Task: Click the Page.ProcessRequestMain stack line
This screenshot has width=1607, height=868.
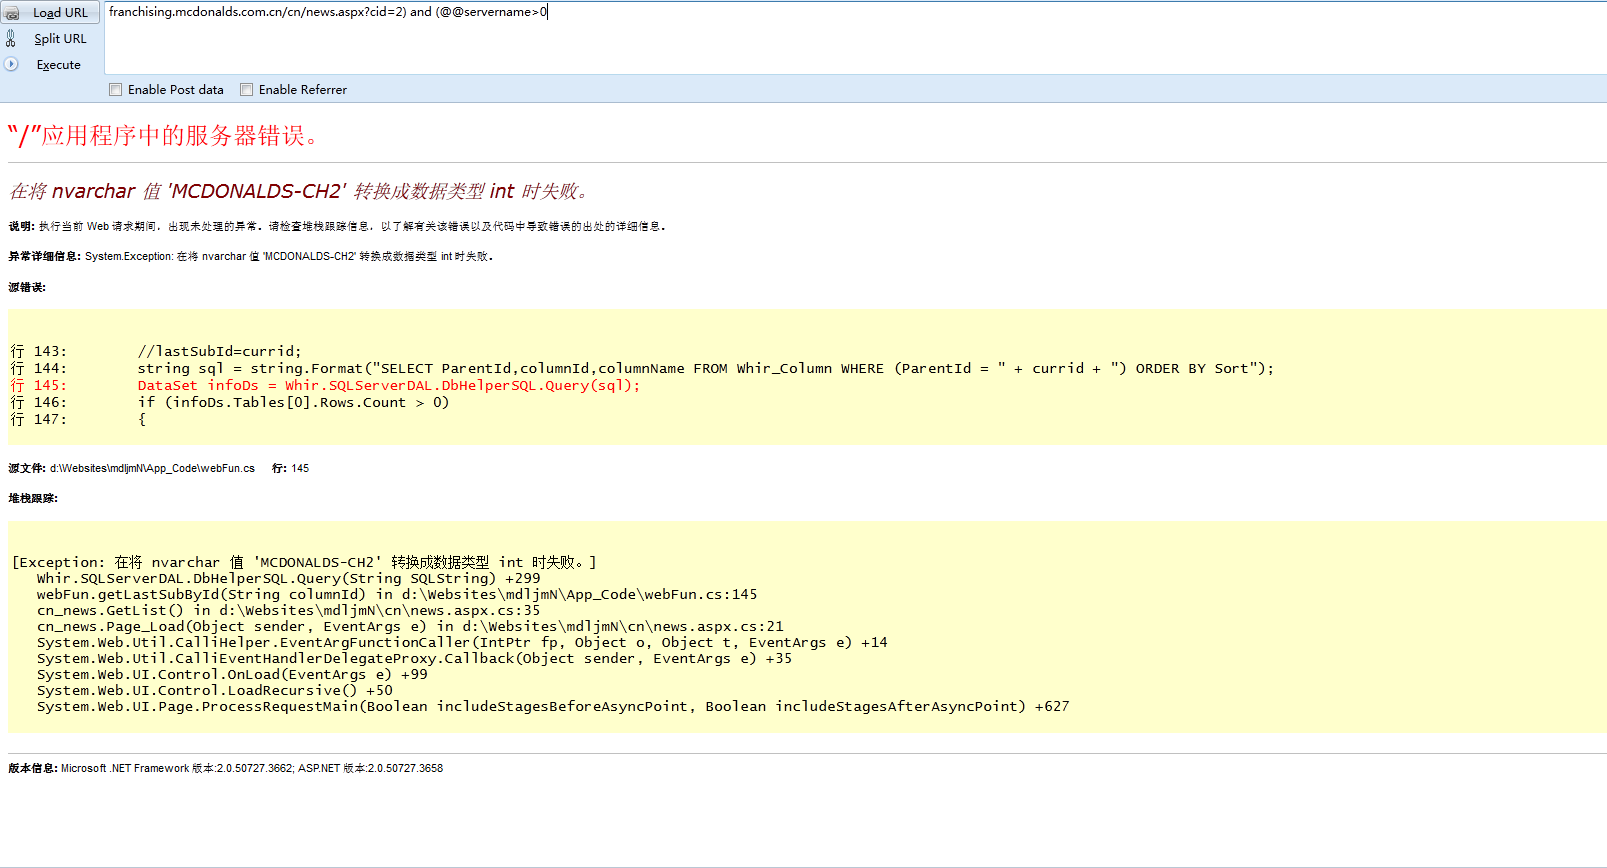Action: pos(553,706)
